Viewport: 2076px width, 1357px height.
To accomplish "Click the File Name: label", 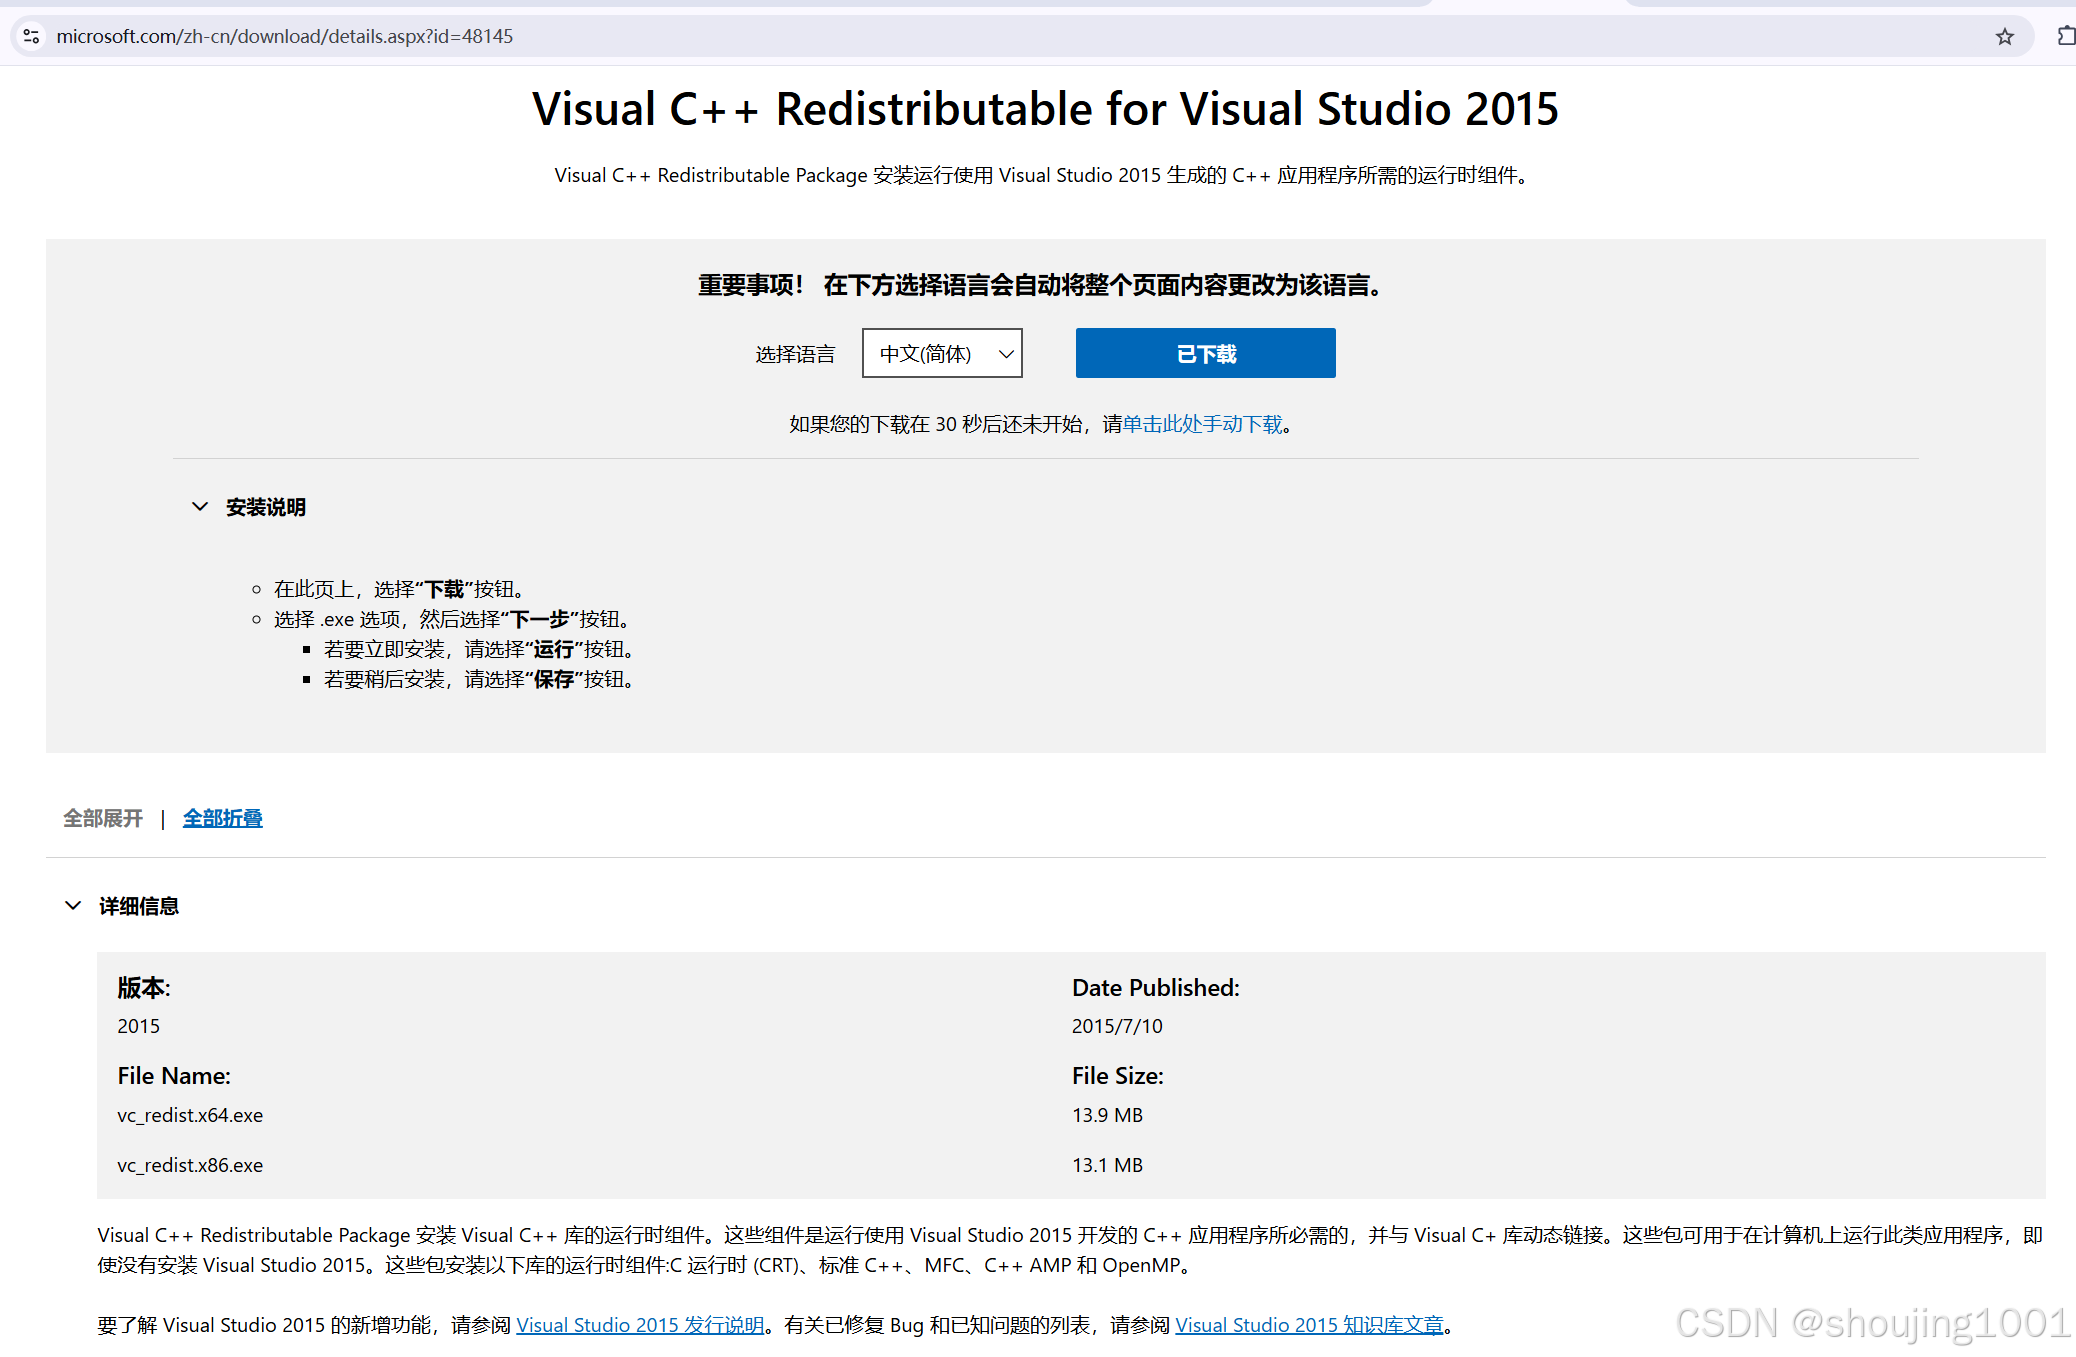I will 174,1076.
